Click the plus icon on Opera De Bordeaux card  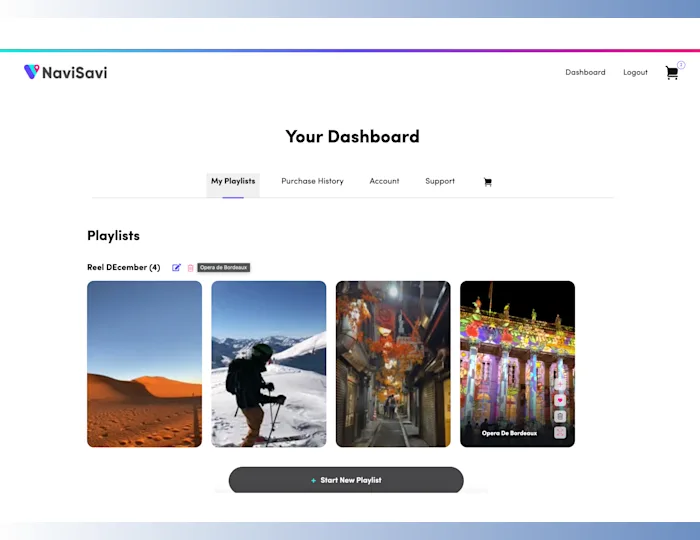(560, 384)
